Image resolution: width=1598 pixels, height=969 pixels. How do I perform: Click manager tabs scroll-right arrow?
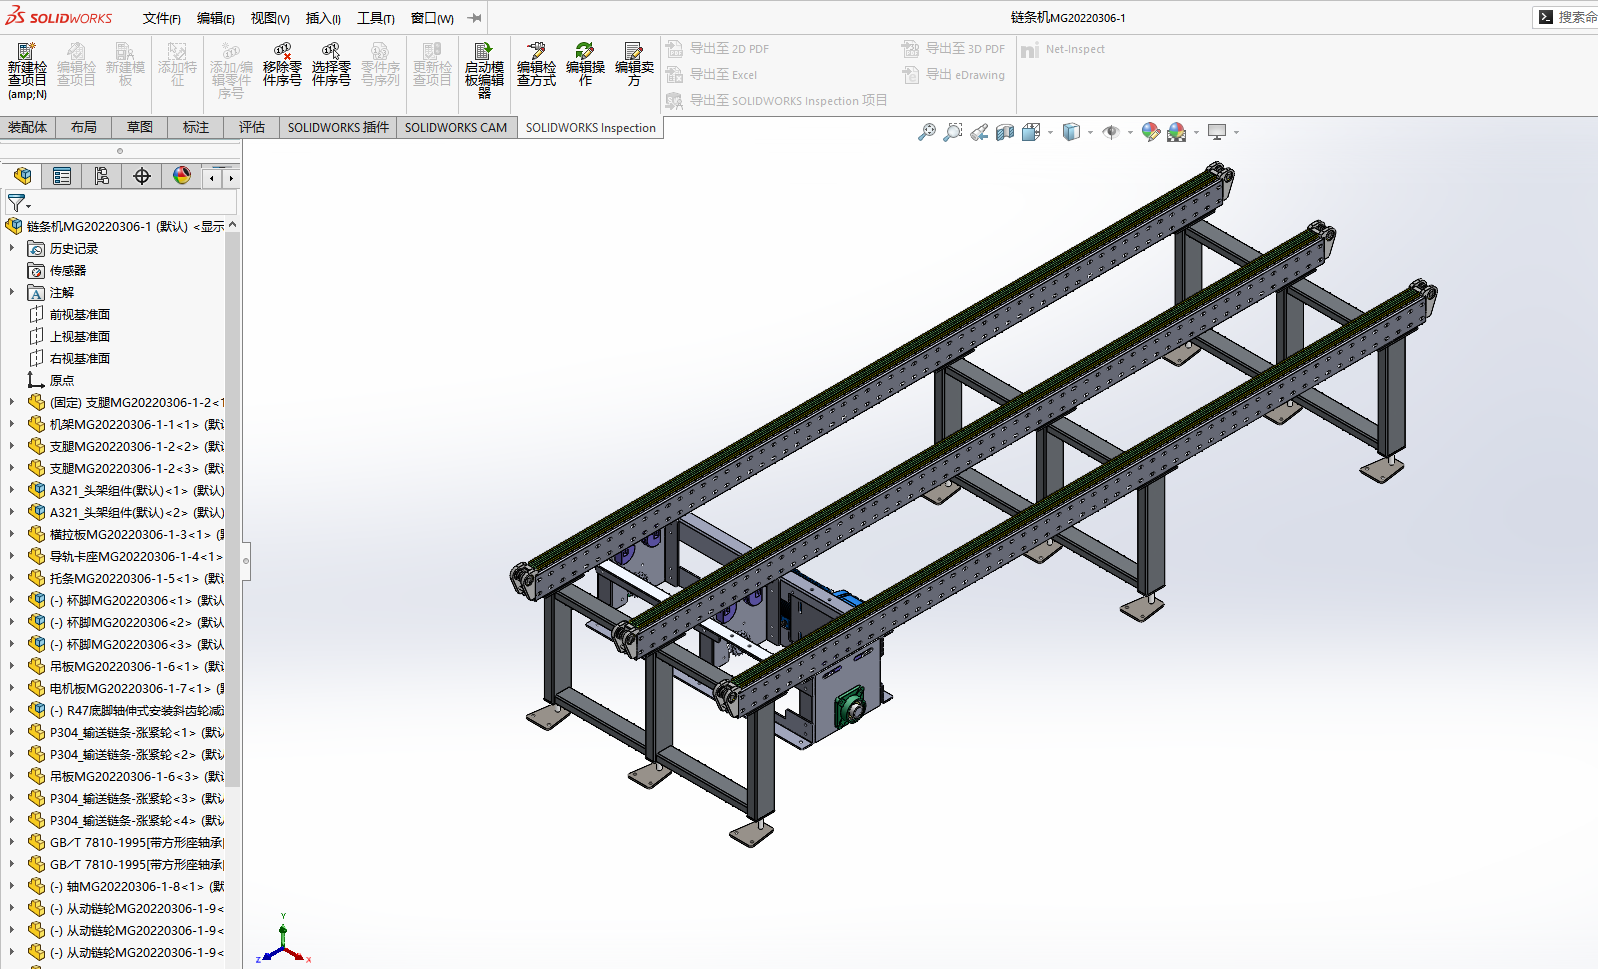pos(231,178)
